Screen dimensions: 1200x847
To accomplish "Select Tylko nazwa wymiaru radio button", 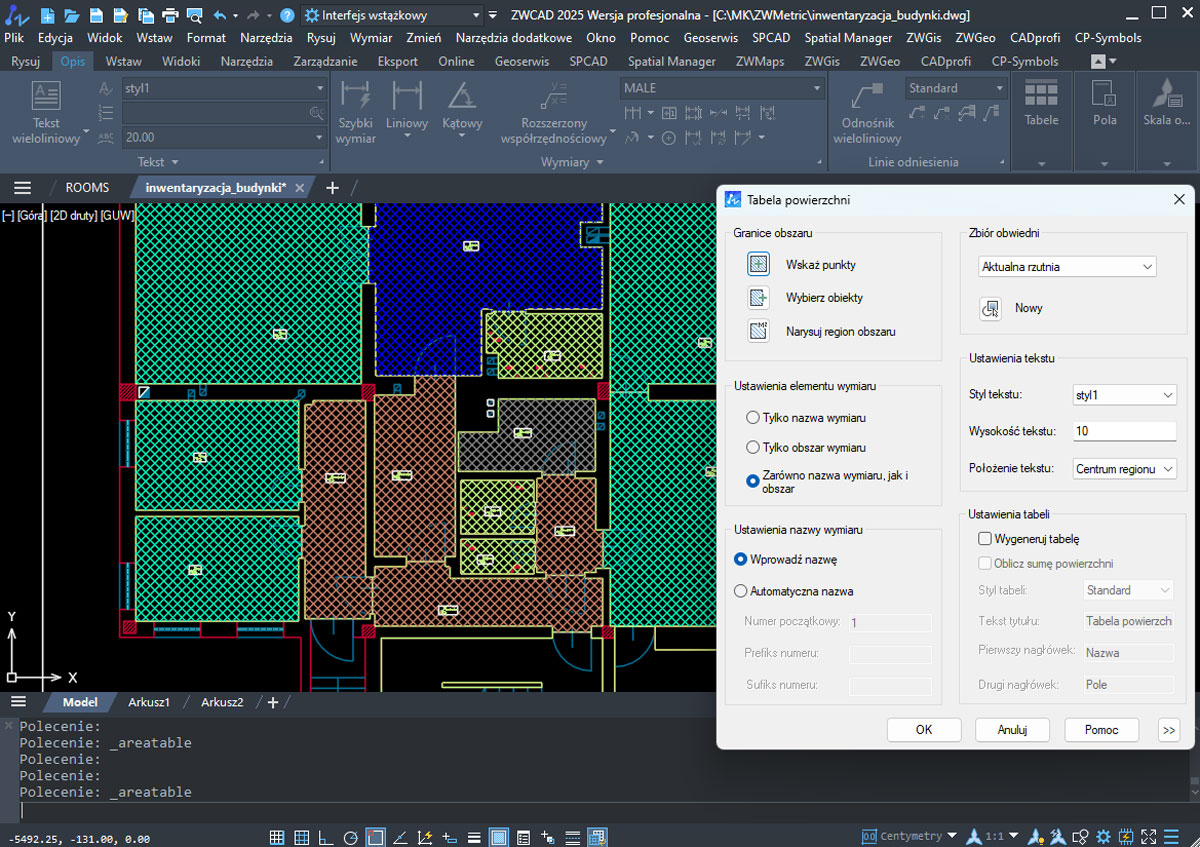I will [753, 417].
